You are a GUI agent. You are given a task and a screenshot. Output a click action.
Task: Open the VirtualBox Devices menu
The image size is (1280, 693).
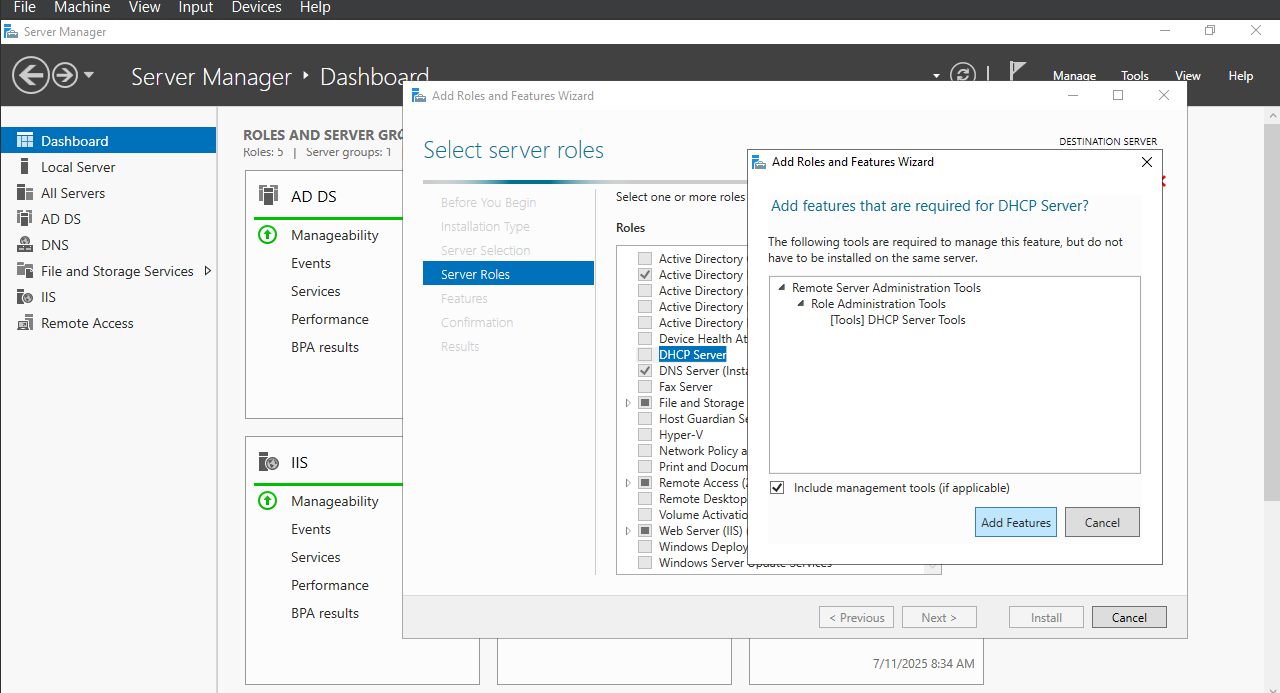pos(256,7)
